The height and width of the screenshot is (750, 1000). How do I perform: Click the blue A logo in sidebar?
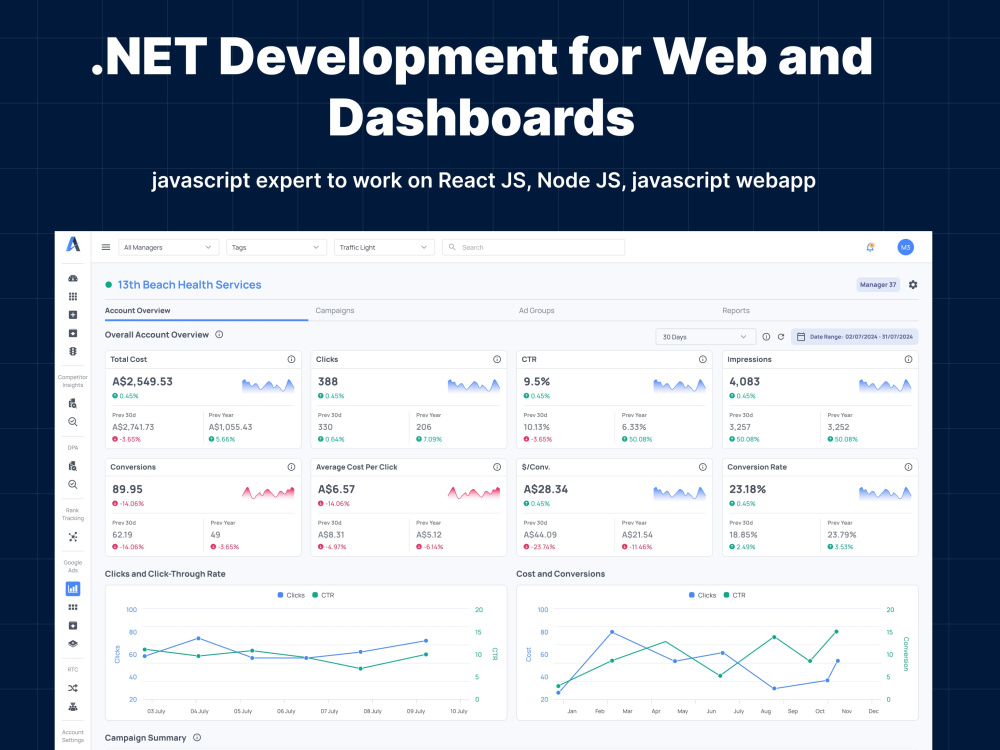click(73, 244)
